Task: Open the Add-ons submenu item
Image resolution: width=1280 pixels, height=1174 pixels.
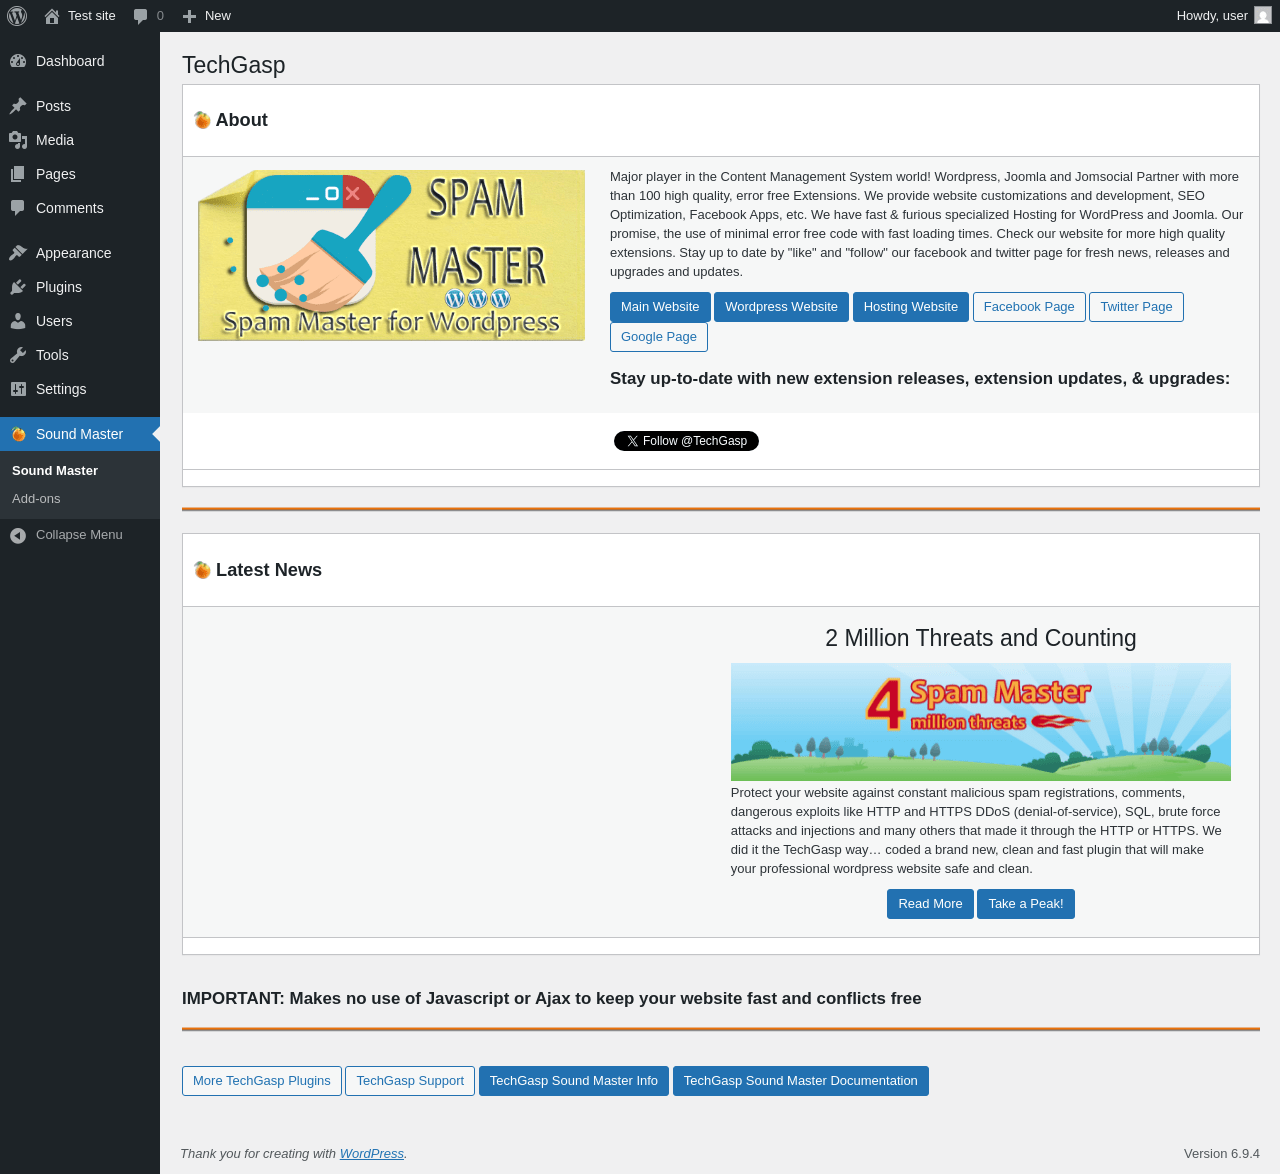Action: pyautogui.click(x=36, y=499)
